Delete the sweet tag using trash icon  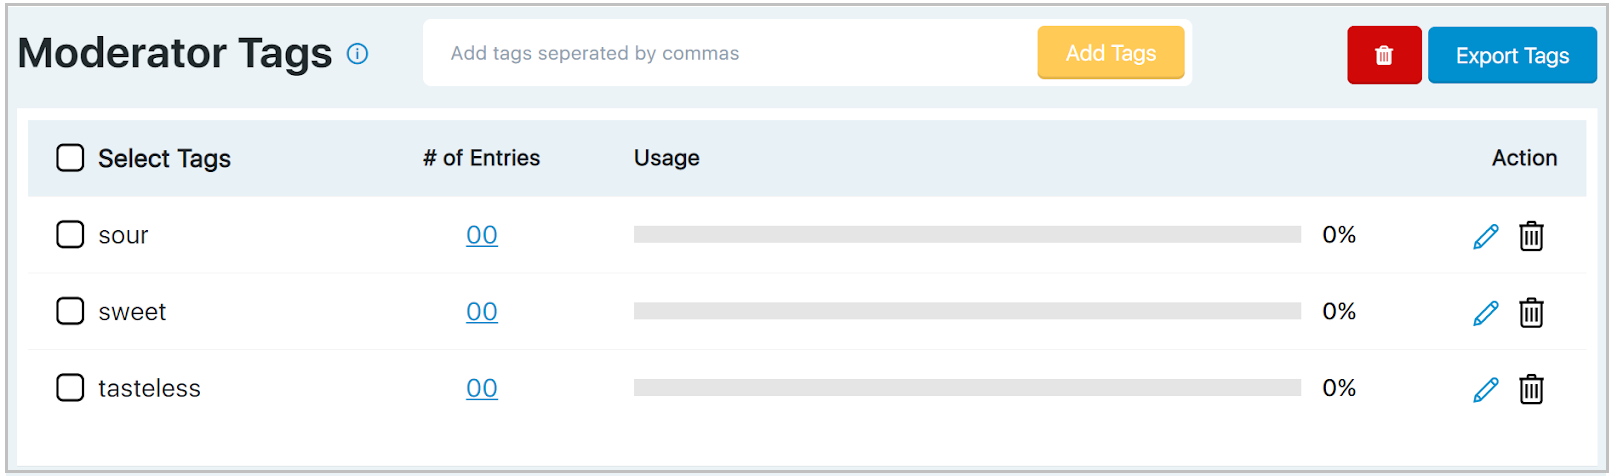[x=1531, y=313]
